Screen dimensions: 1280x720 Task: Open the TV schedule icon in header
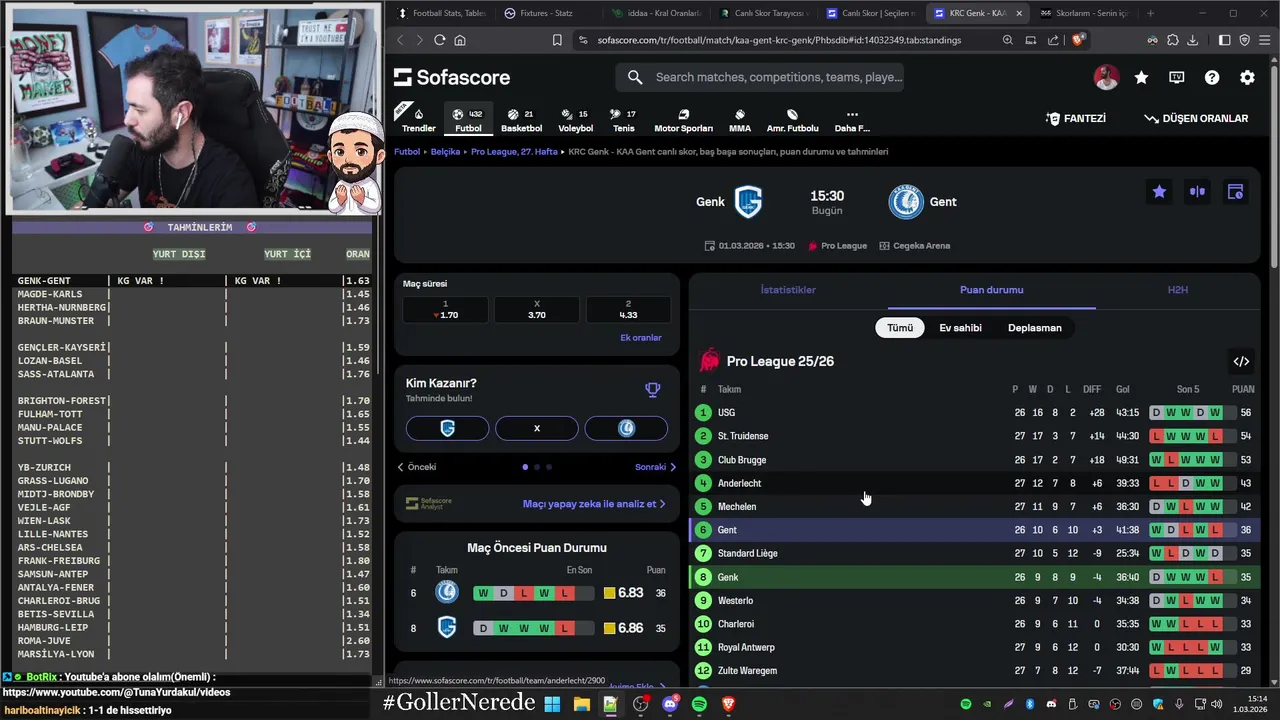click(x=1177, y=77)
